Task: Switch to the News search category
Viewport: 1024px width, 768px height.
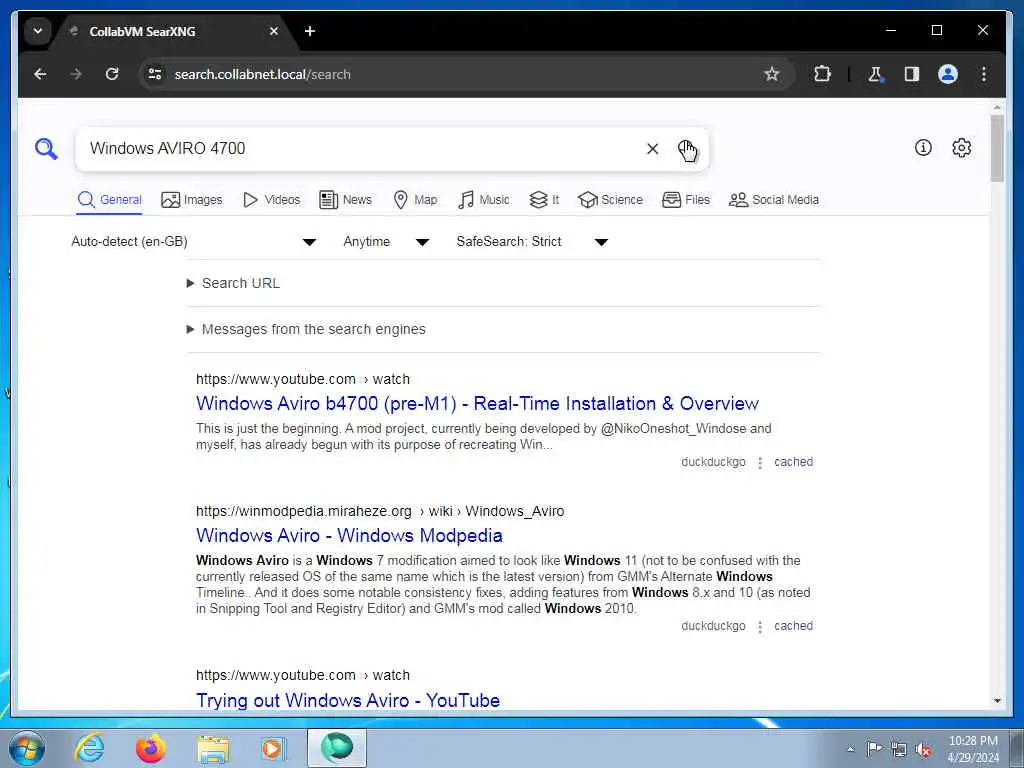Action: 345,200
